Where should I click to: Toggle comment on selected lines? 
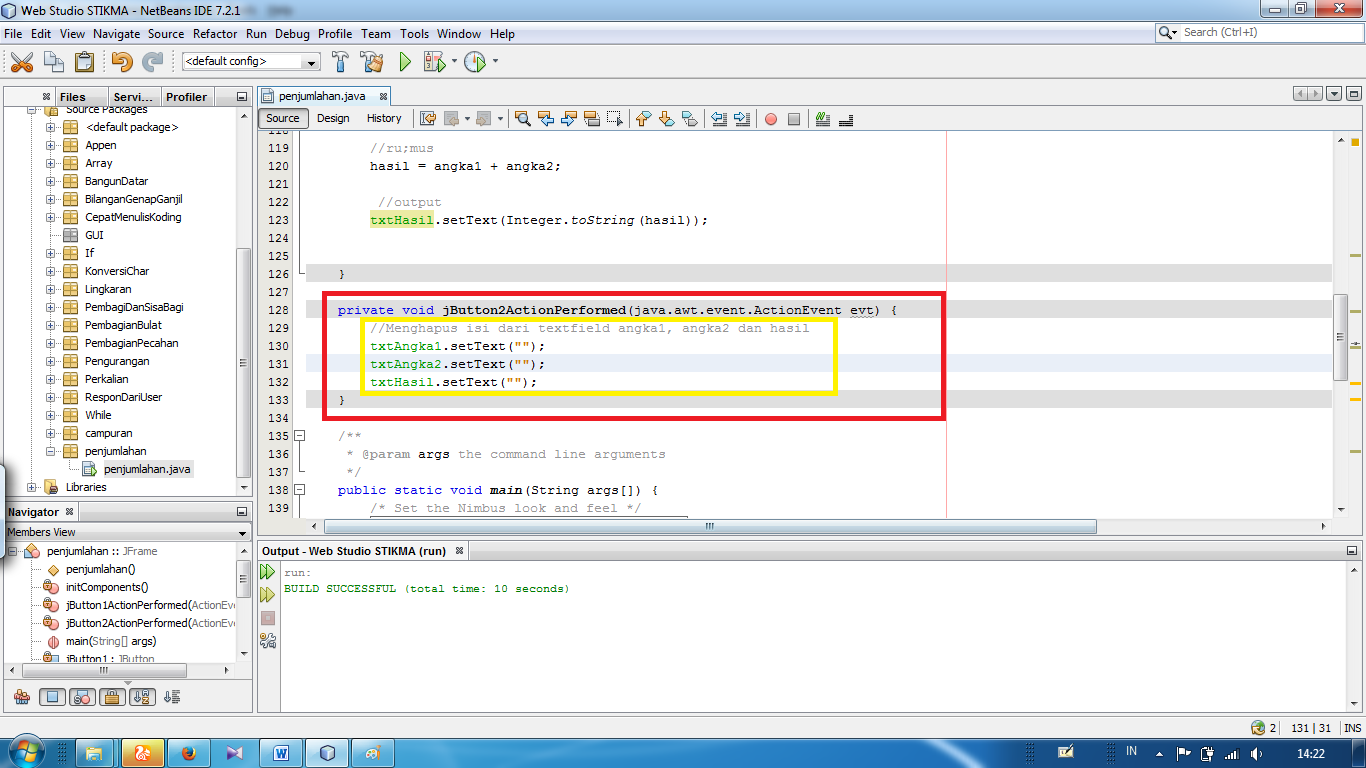[x=822, y=119]
